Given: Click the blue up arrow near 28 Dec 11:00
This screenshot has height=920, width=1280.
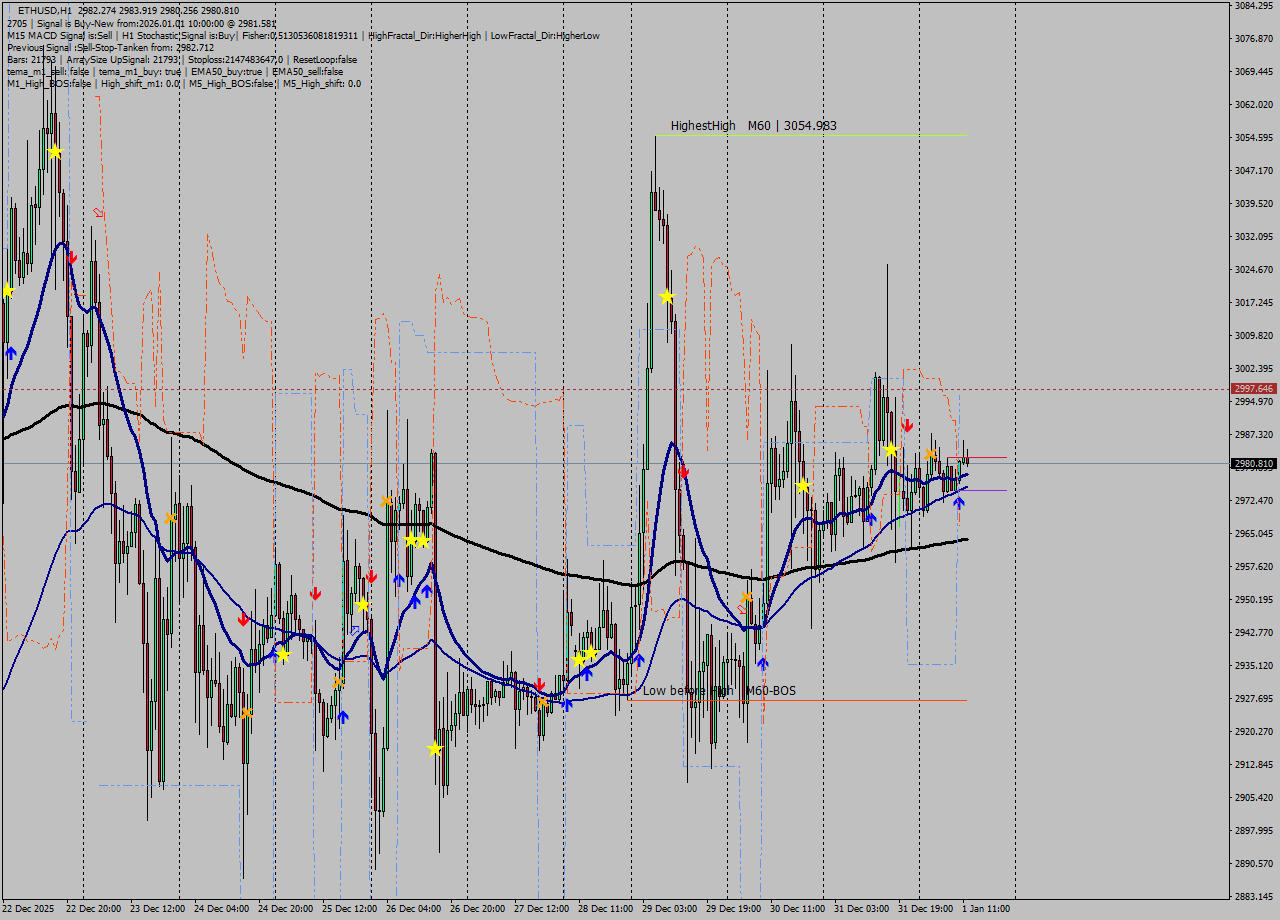Looking at the screenshot, I should 638,658.
